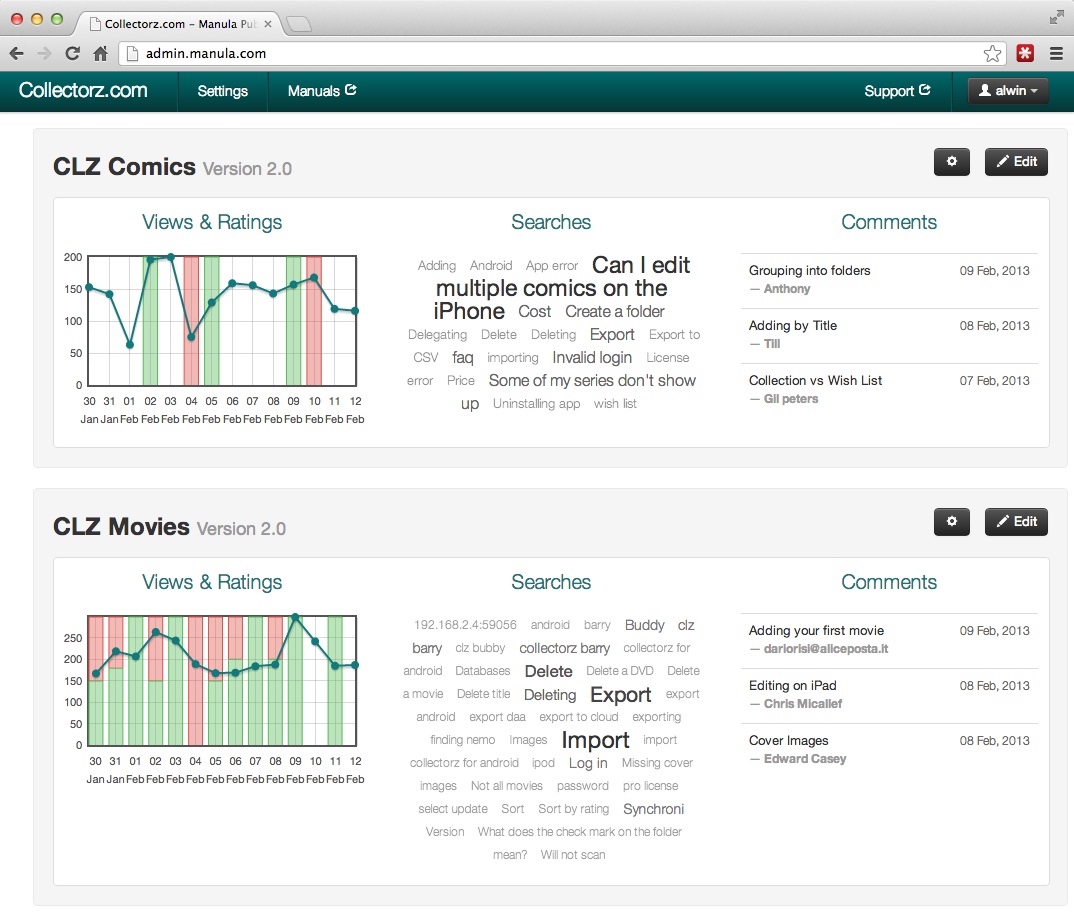Image resolution: width=1074 pixels, height=913 pixels.
Task: Click search term 'Sort by rating'
Action: [573, 809]
